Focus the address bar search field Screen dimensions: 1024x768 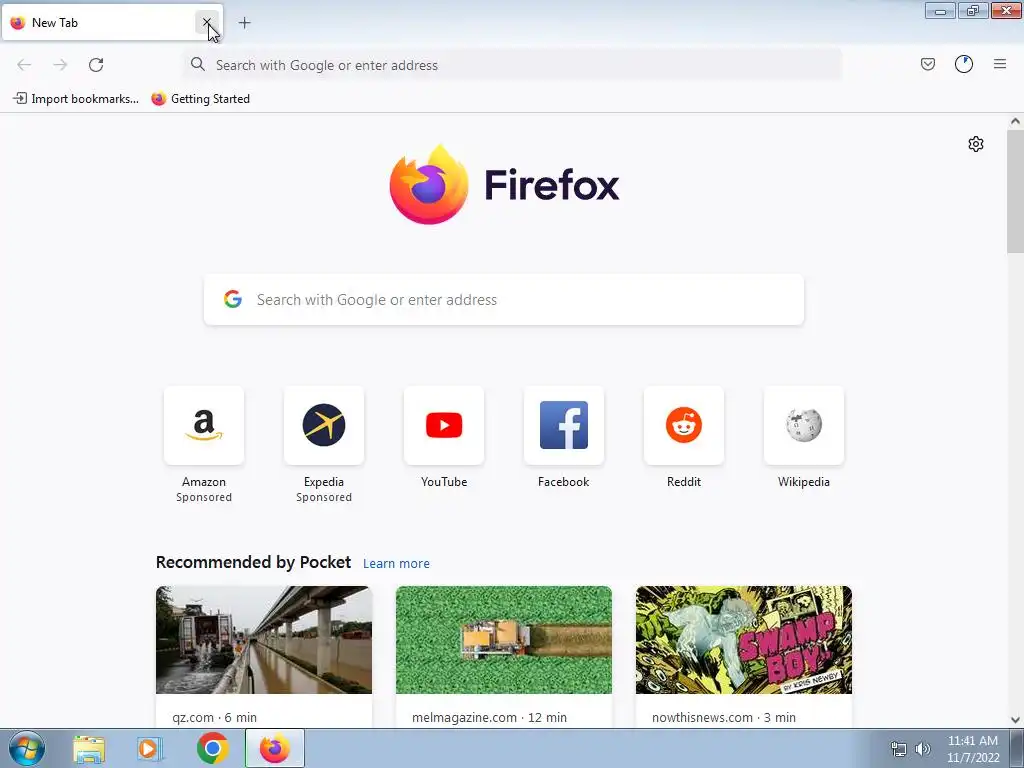[512, 65]
